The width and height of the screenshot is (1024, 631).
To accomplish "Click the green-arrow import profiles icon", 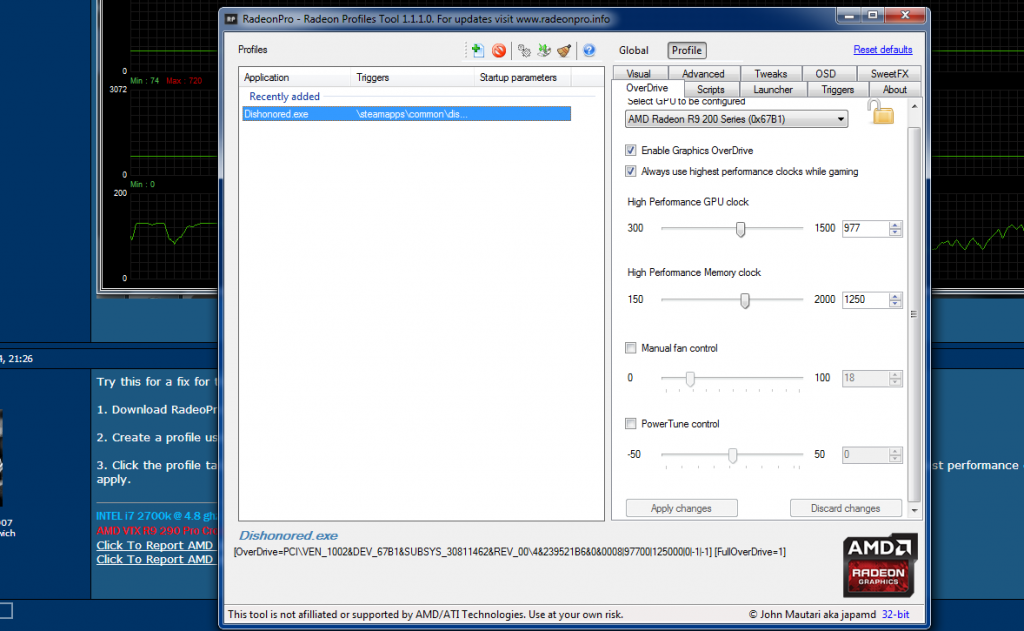I will click(544, 50).
